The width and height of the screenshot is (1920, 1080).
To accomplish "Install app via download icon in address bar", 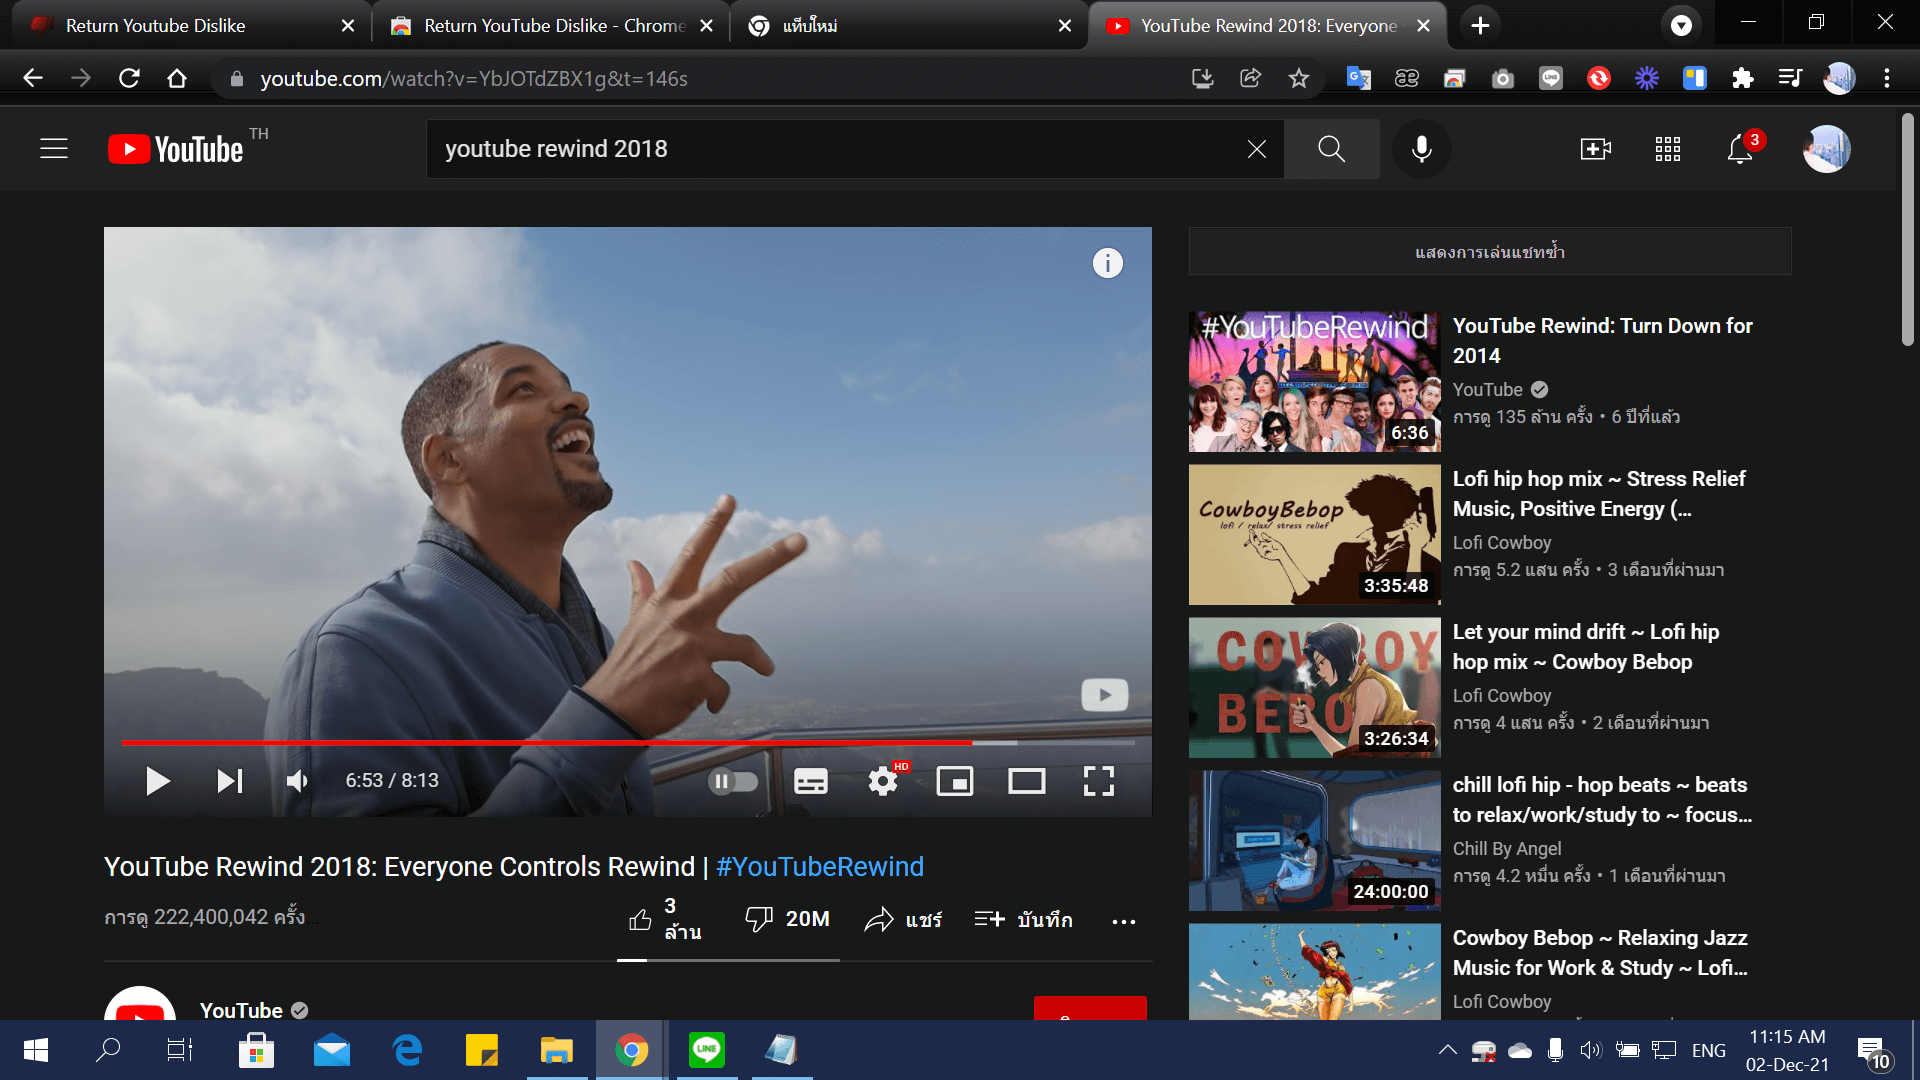I will point(1202,78).
